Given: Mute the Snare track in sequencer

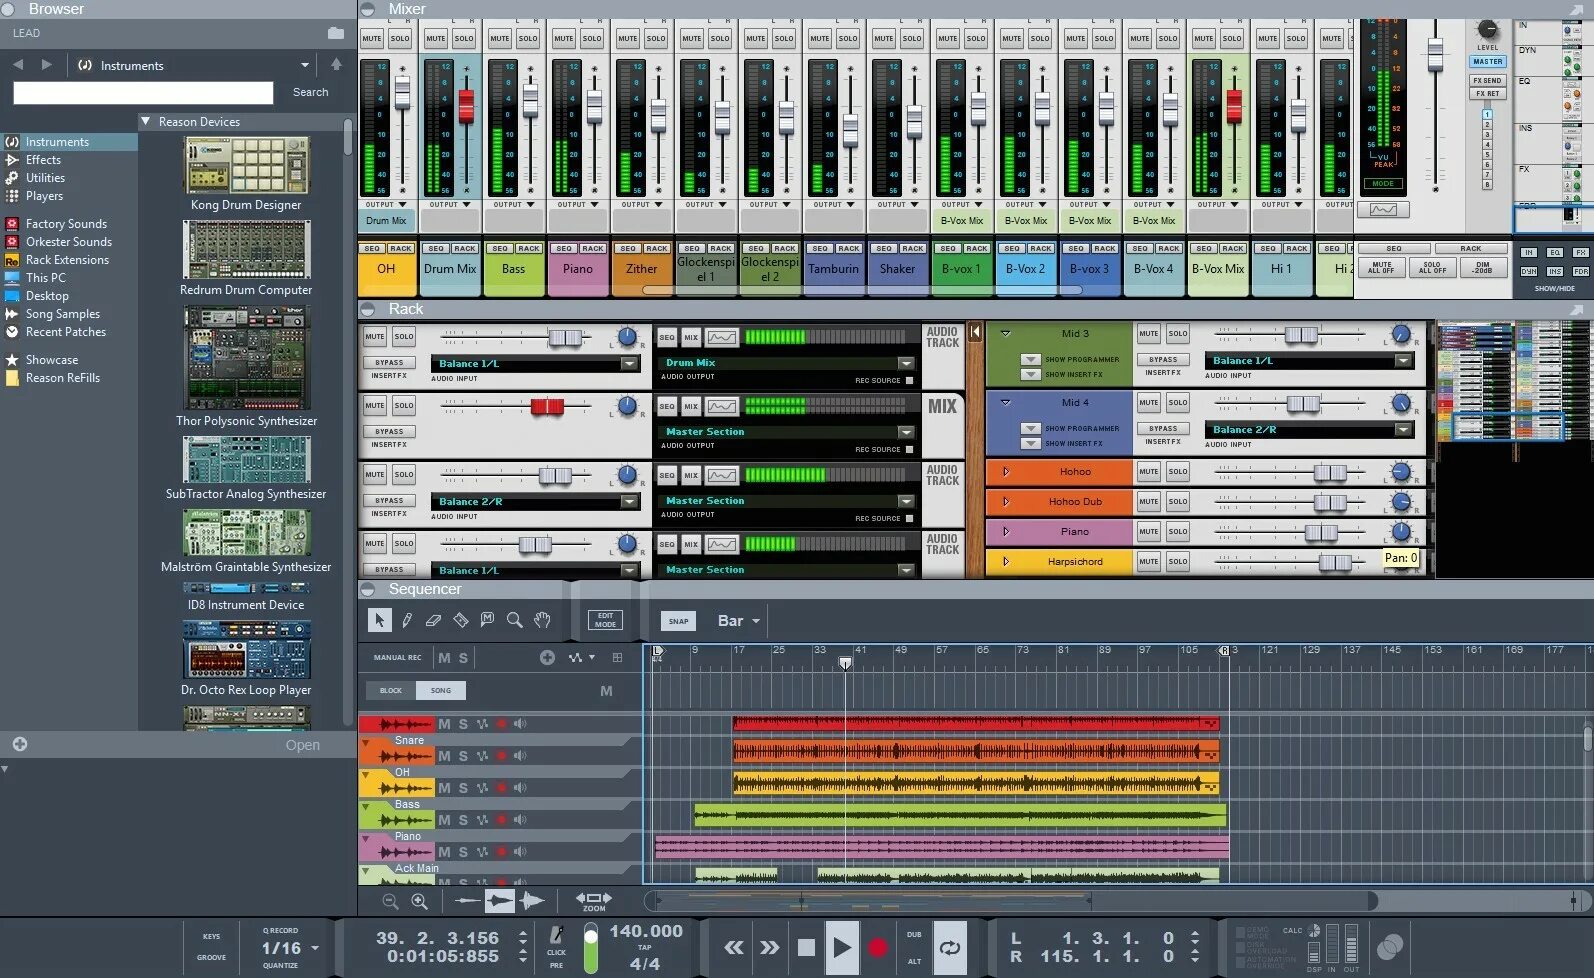Looking at the screenshot, I should [x=444, y=756].
